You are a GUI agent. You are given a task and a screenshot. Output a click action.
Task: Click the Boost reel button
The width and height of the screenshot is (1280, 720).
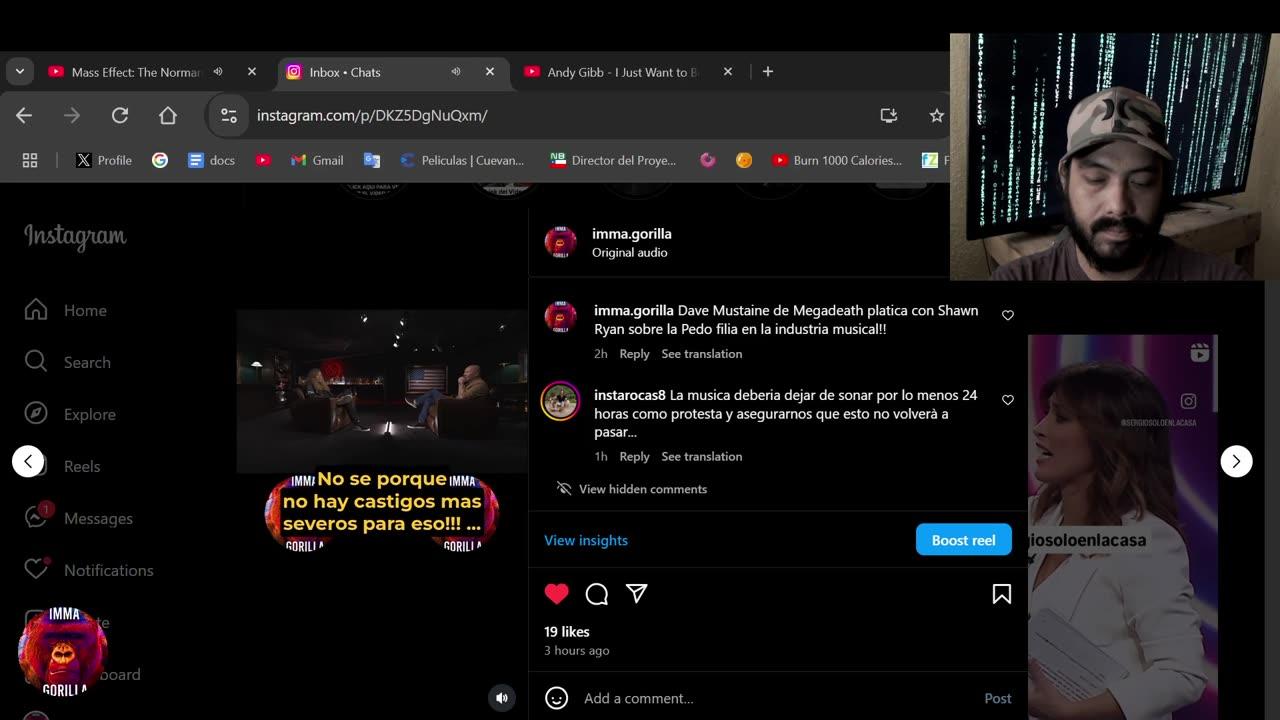tap(964, 540)
